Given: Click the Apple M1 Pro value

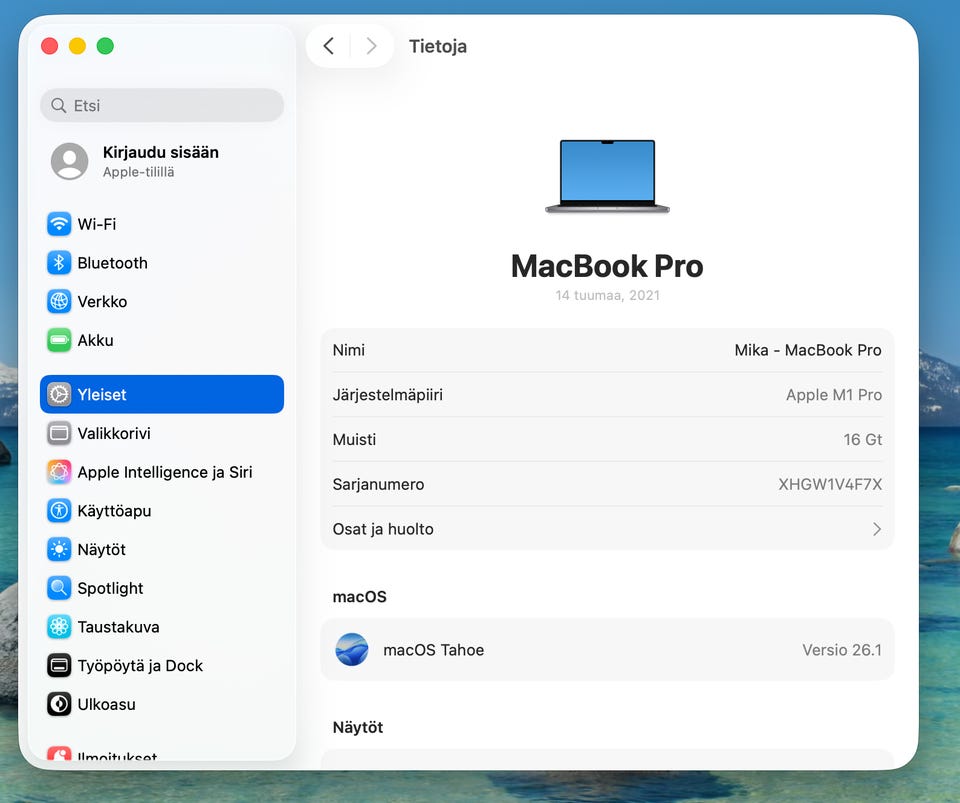Looking at the screenshot, I should pos(834,395).
